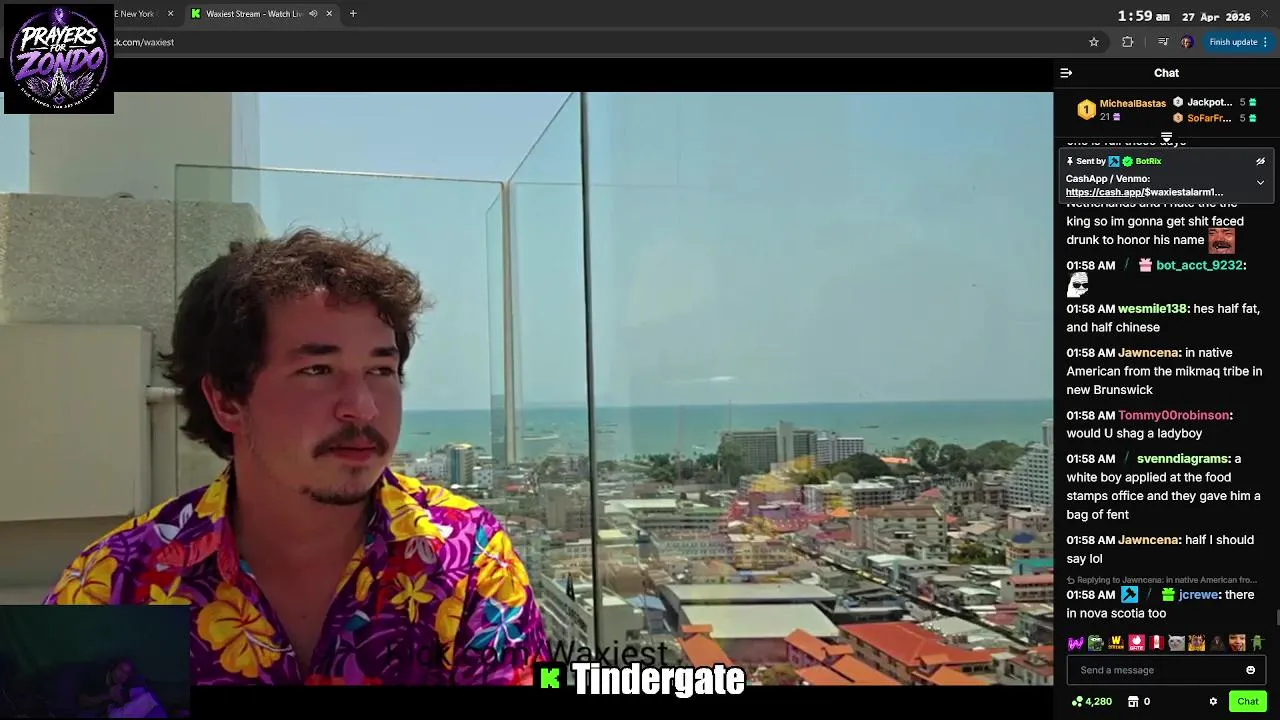The image size is (1280, 720).
Task: Mute the Waxiest Stream tab audio
Action: [313, 14]
